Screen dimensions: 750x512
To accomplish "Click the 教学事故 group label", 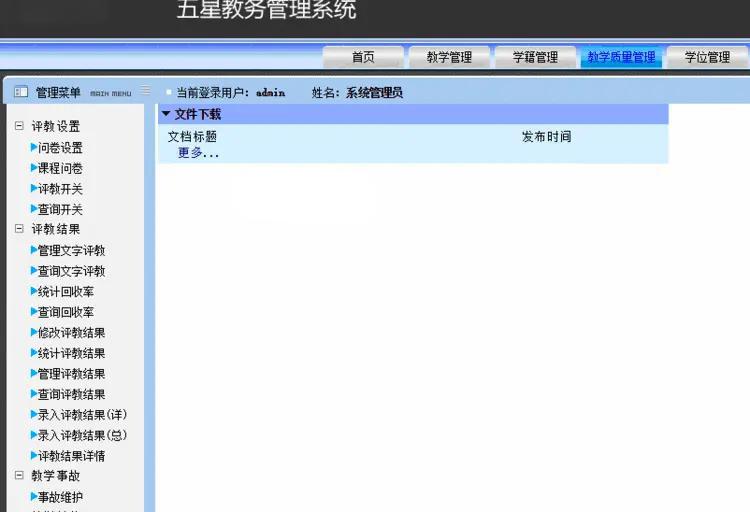I will click(55, 476).
